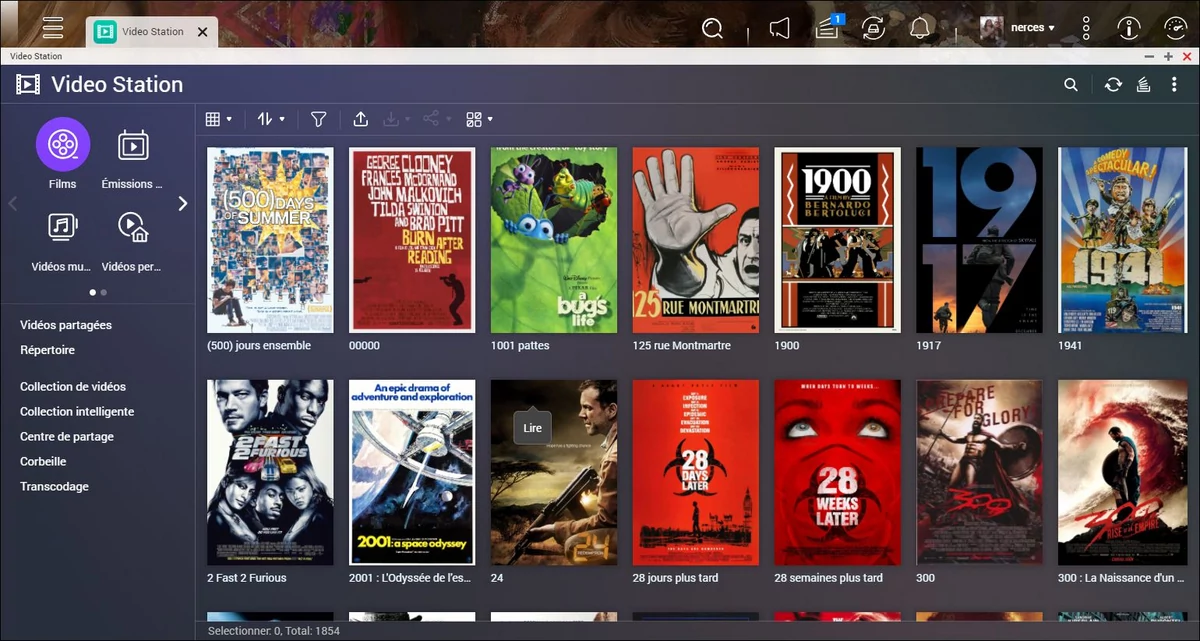Open the resource monitor gauge icon
Image resolution: width=1200 pixels, height=641 pixels.
pyautogui.click(x=1176, y=28)
